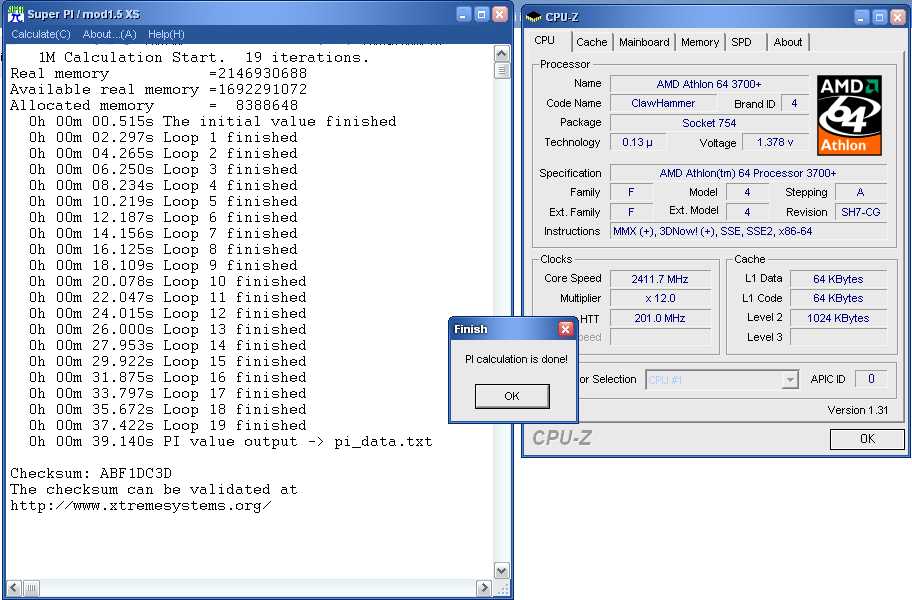The image size is (912, 600).
Task: Click the horizontal scroll left arrow in Super PI
Action: pyautogui.click(x=15, y=588)
